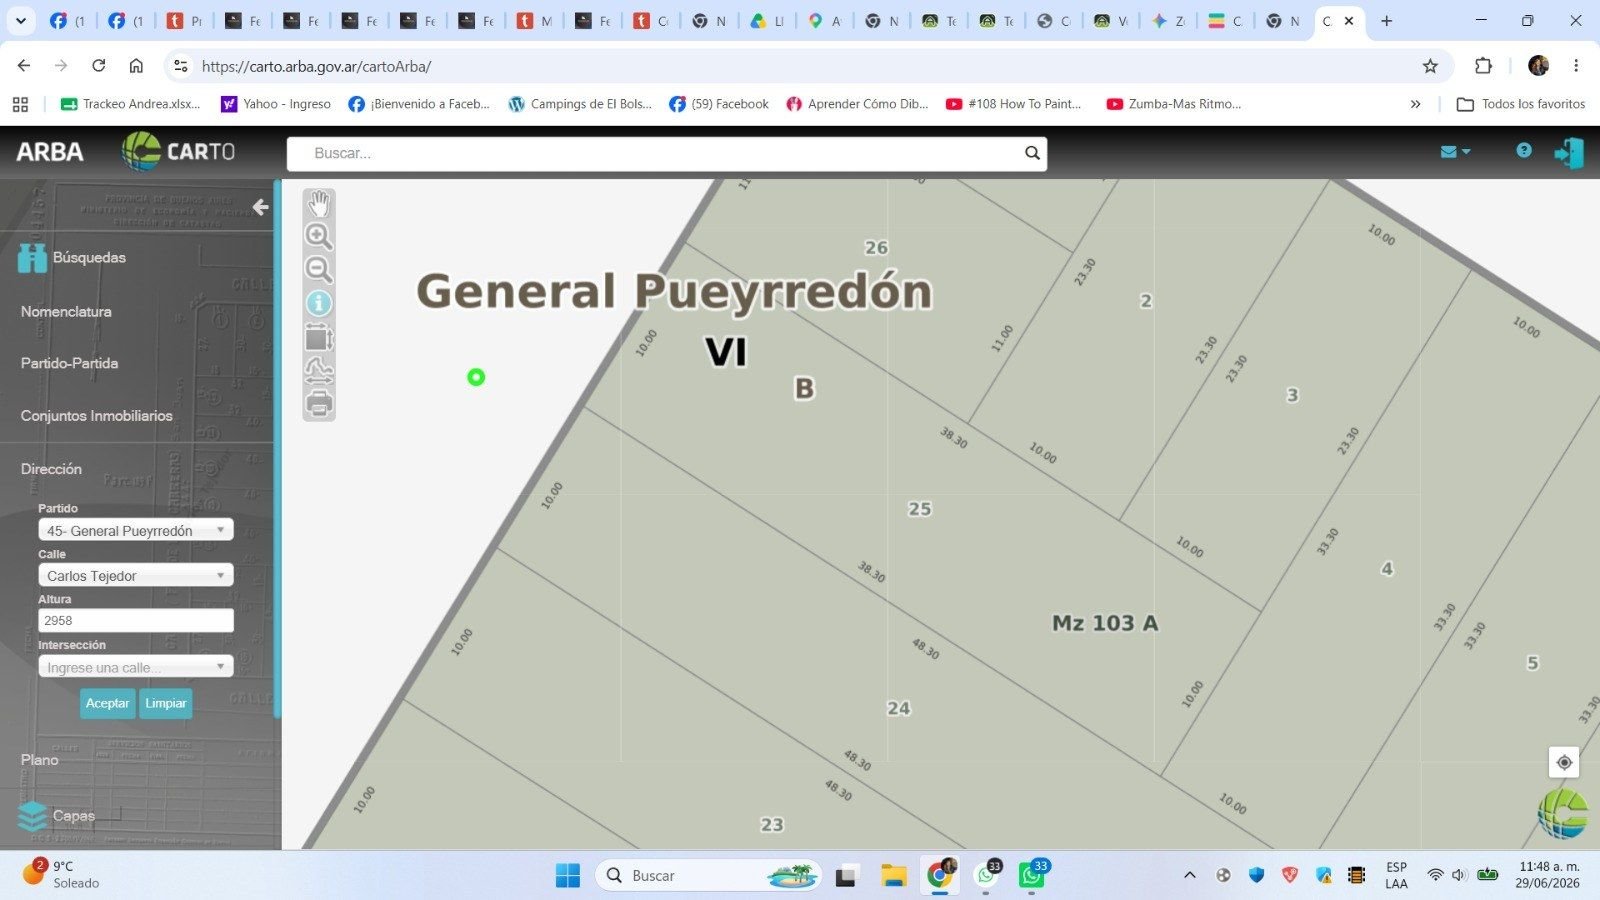Click the Windows taskbar Buscar box
1600x900 pixels.
pos(708,876)
